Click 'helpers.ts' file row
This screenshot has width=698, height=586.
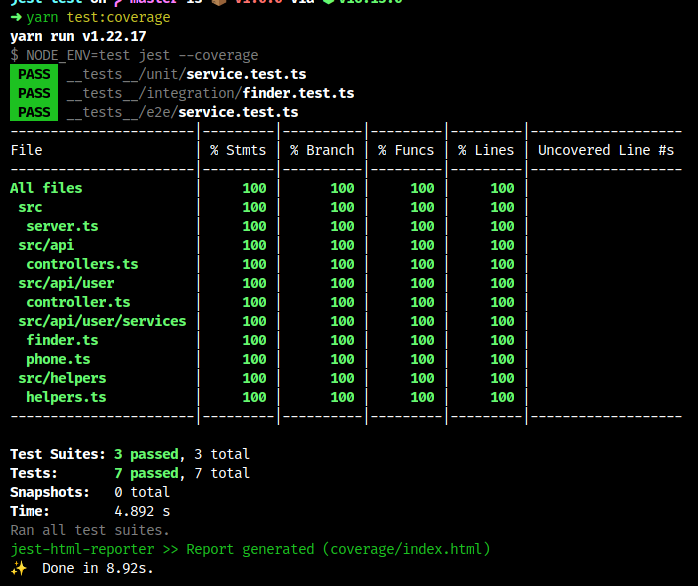(66, 397)
